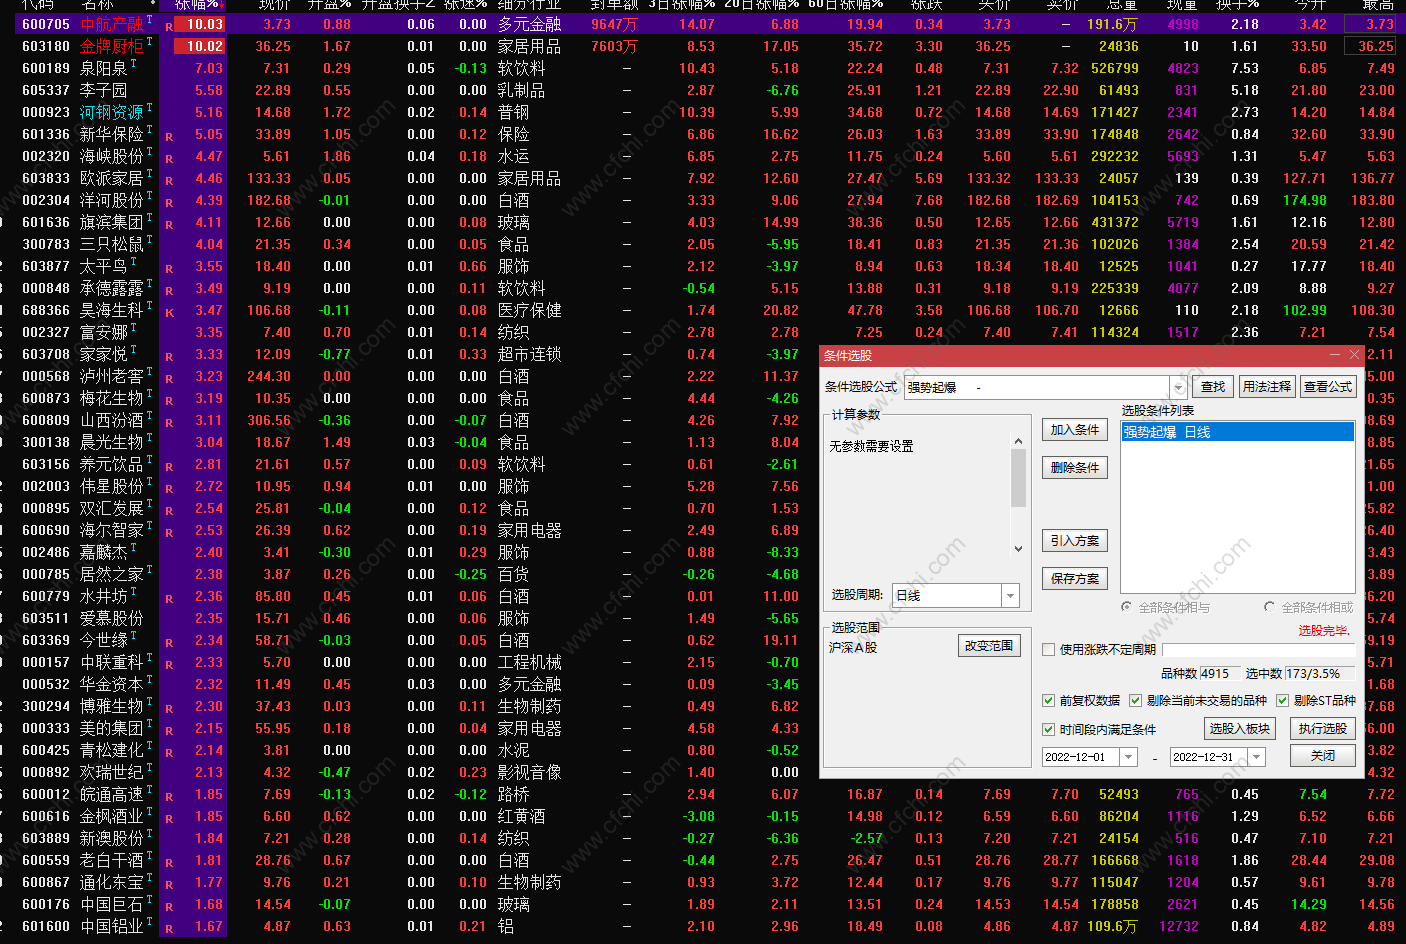Select stock row 皖通高速
The image size is (1406, 944).
pos(703,794)
